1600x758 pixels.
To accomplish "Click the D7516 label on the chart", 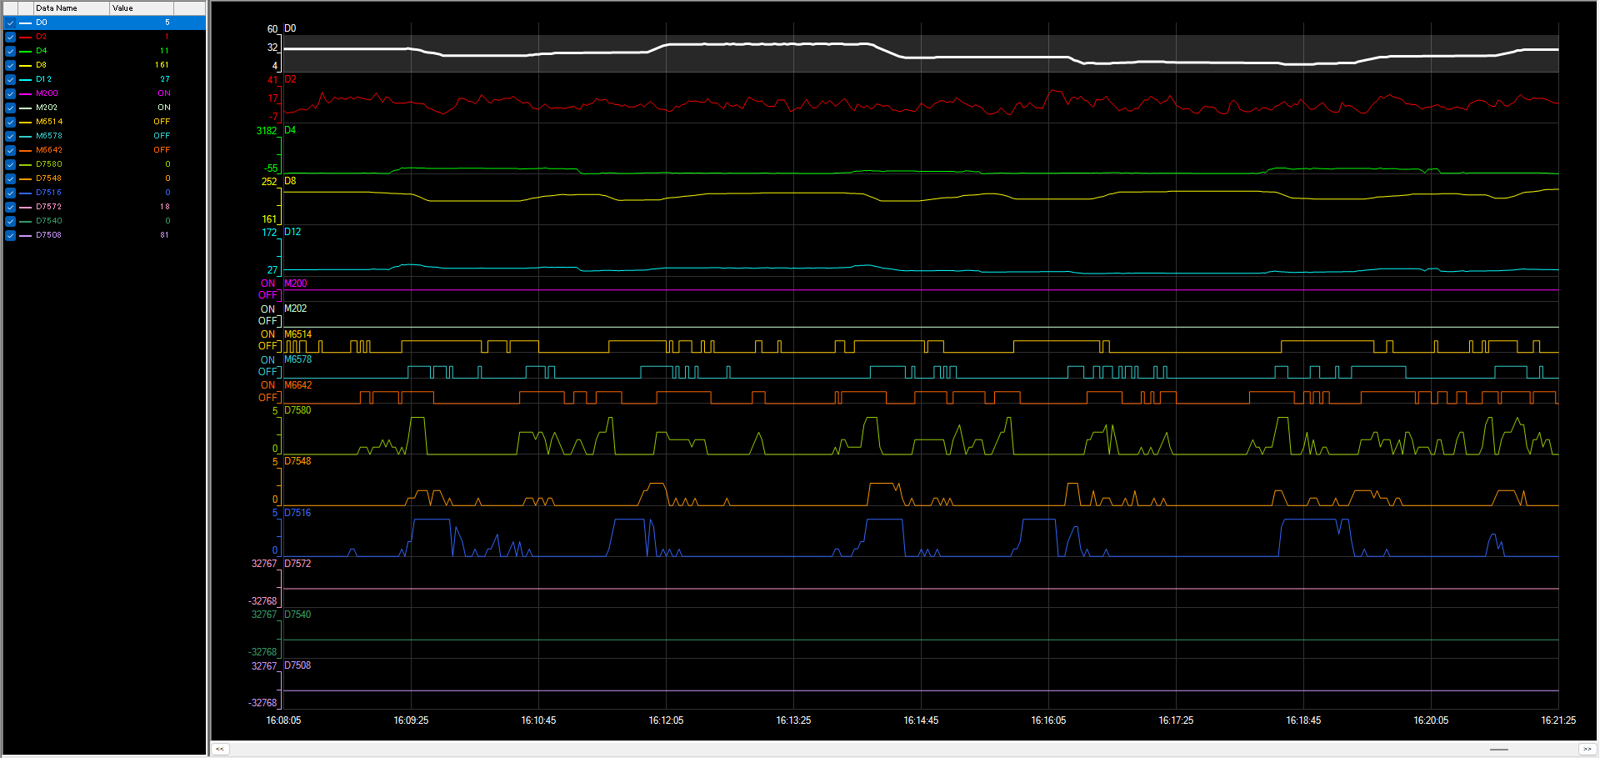I will (298, 512).
